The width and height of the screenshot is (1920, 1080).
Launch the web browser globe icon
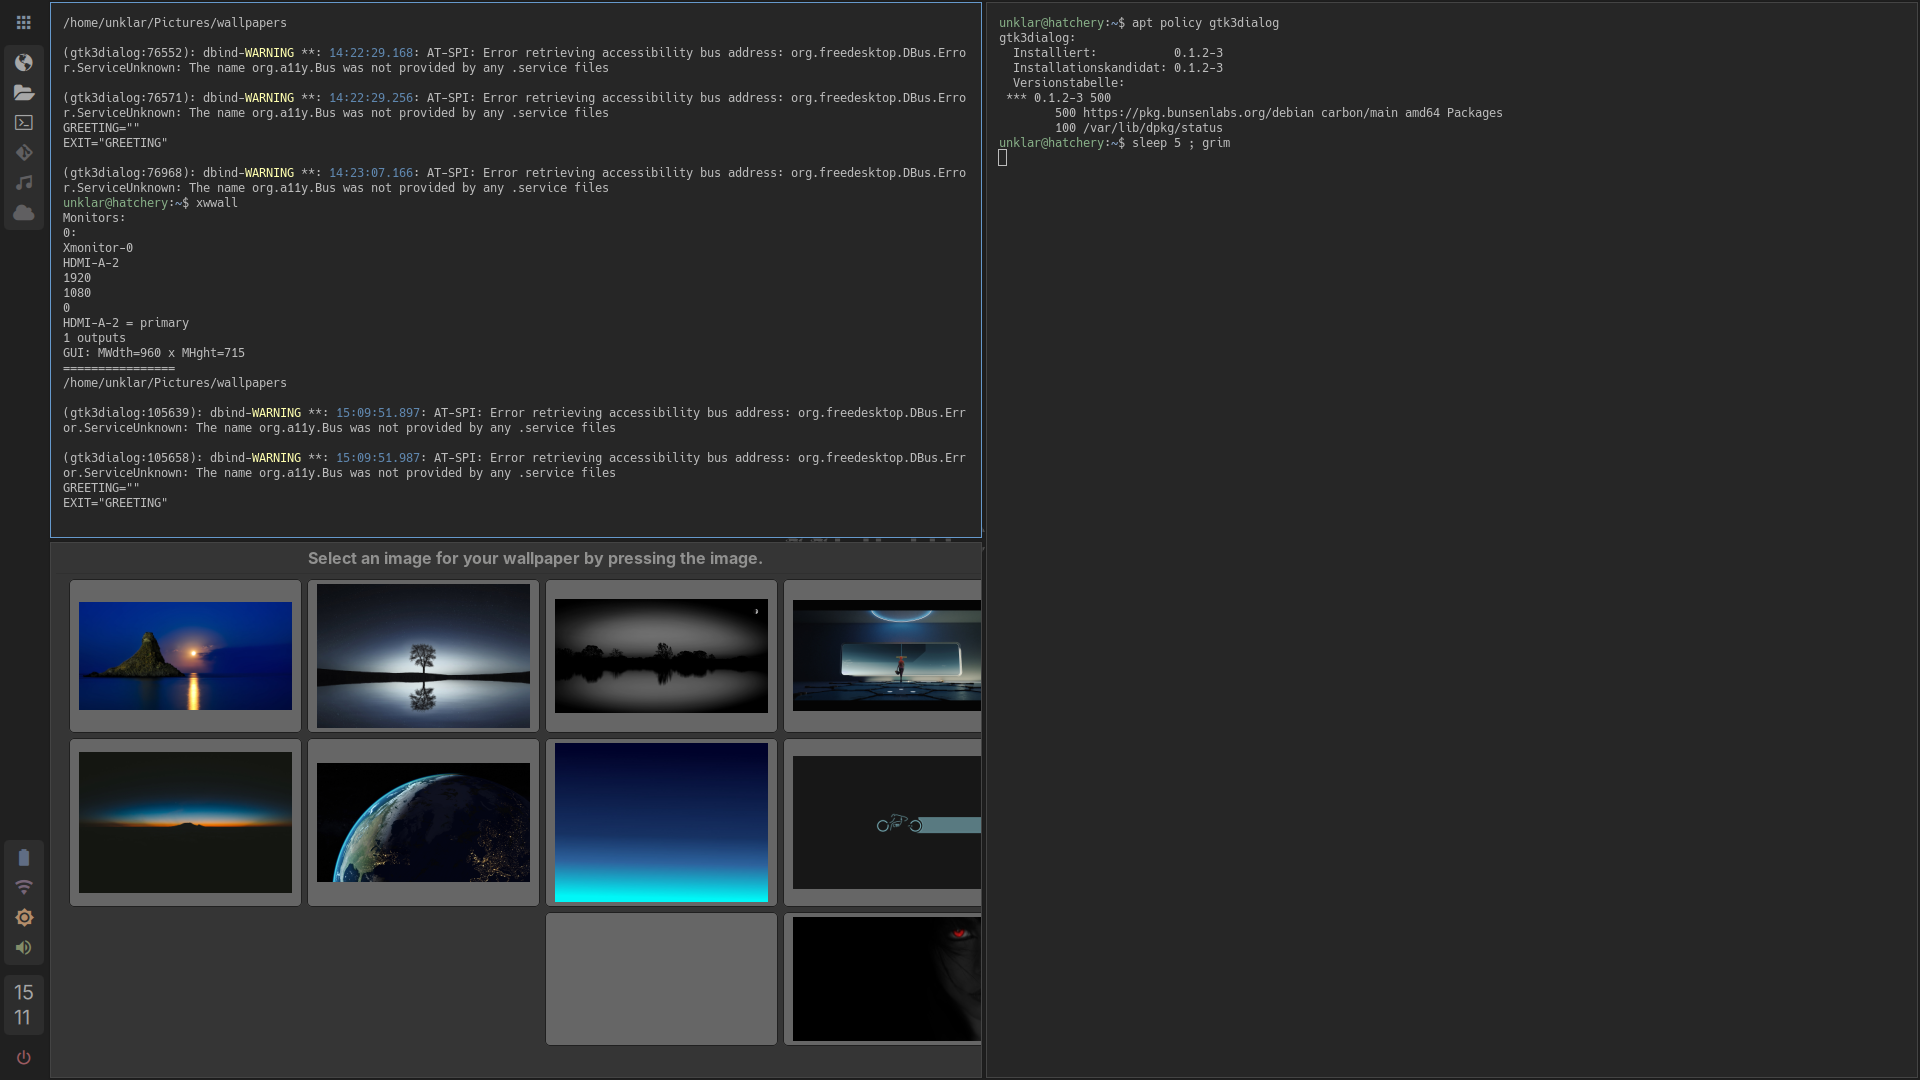point(24,63)
